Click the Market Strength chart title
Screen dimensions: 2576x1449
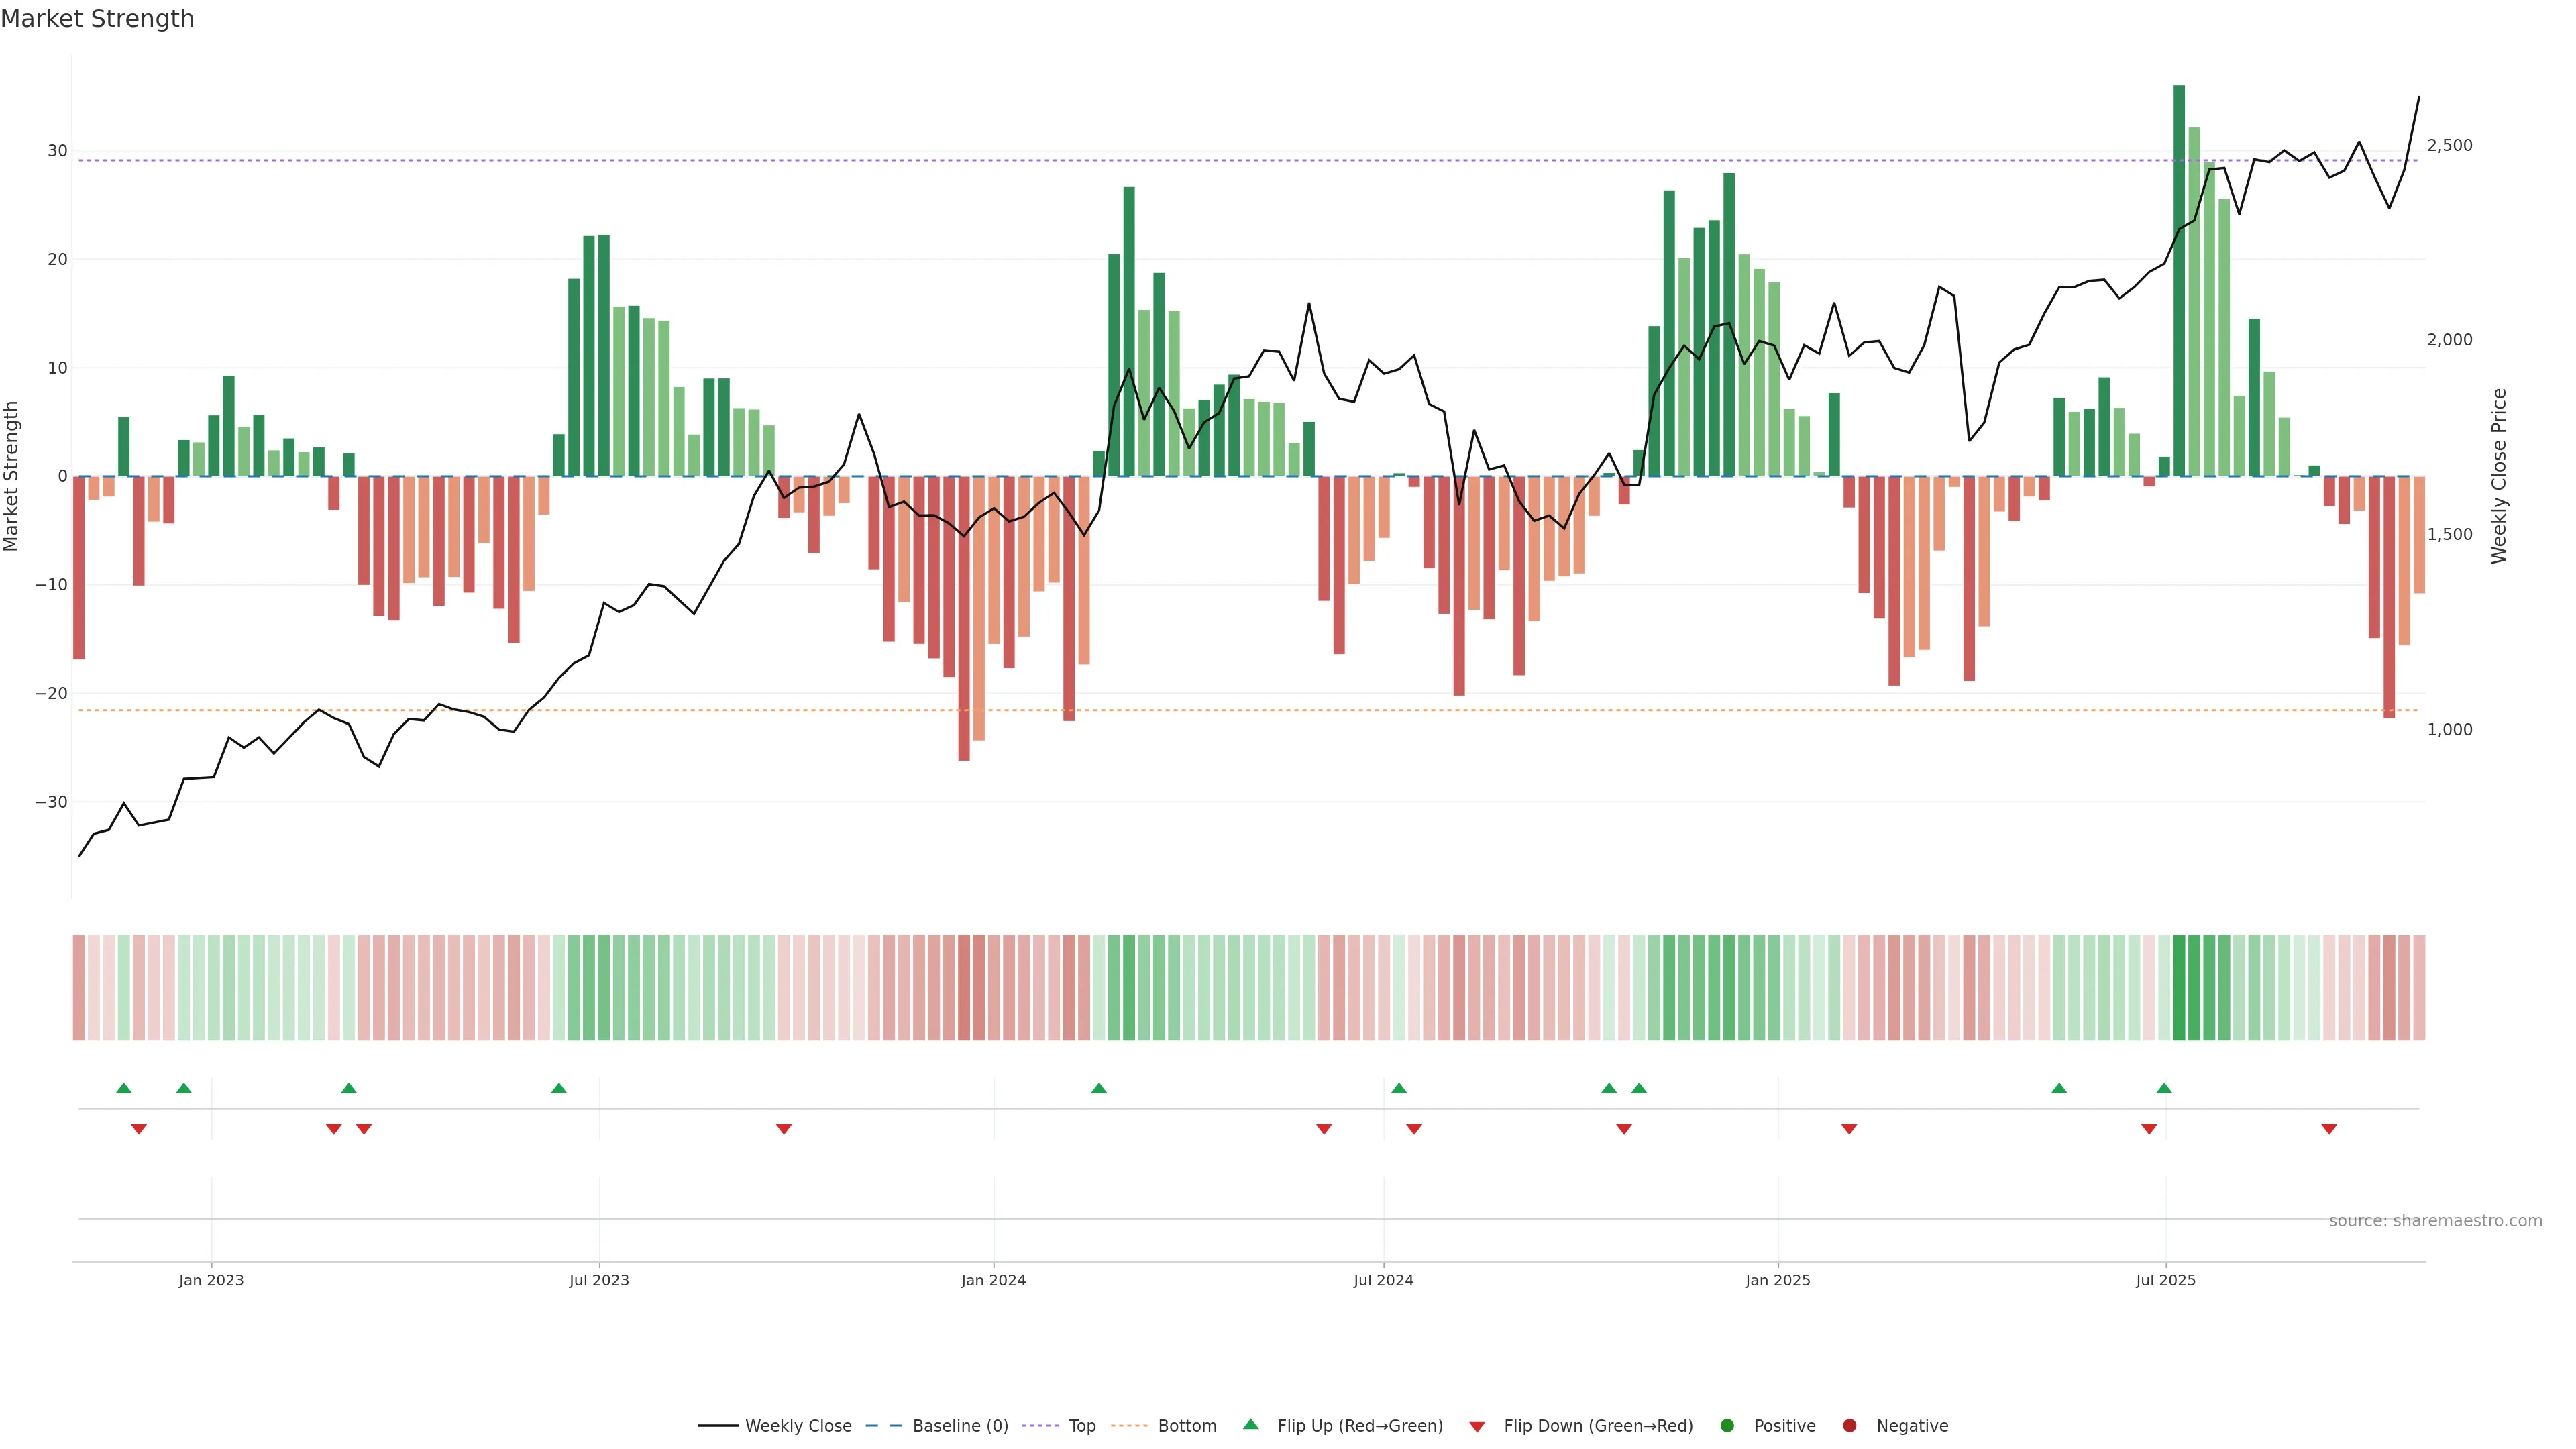[98, 19]
